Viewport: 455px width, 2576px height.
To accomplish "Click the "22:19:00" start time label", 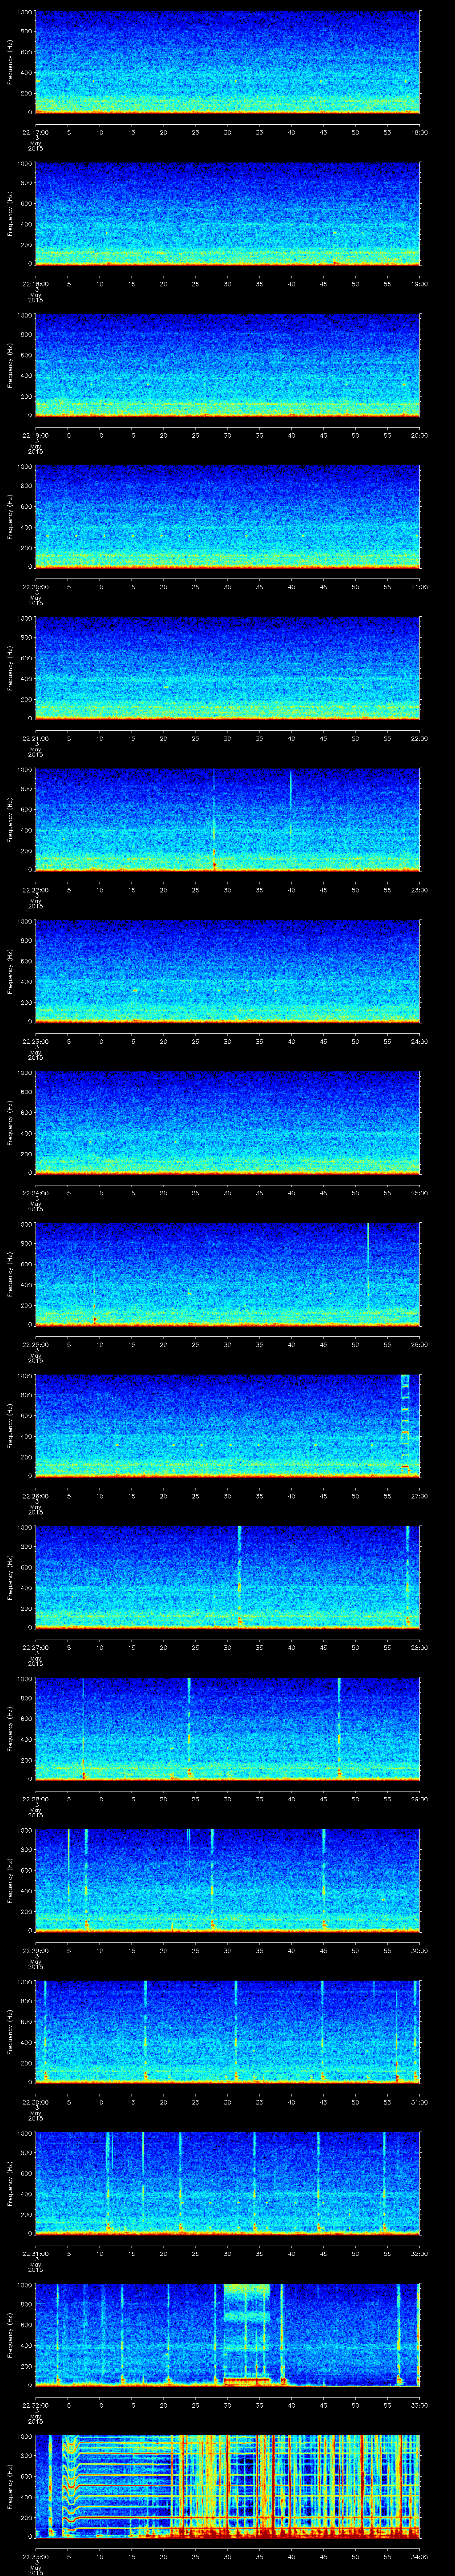I will coord(35,435).
